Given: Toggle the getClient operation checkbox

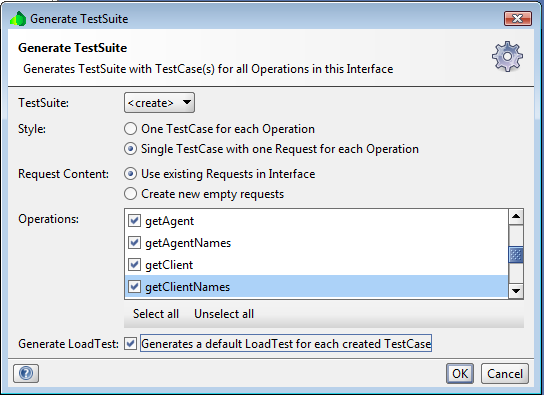Looking at the screenshot, I should (134, 265).
